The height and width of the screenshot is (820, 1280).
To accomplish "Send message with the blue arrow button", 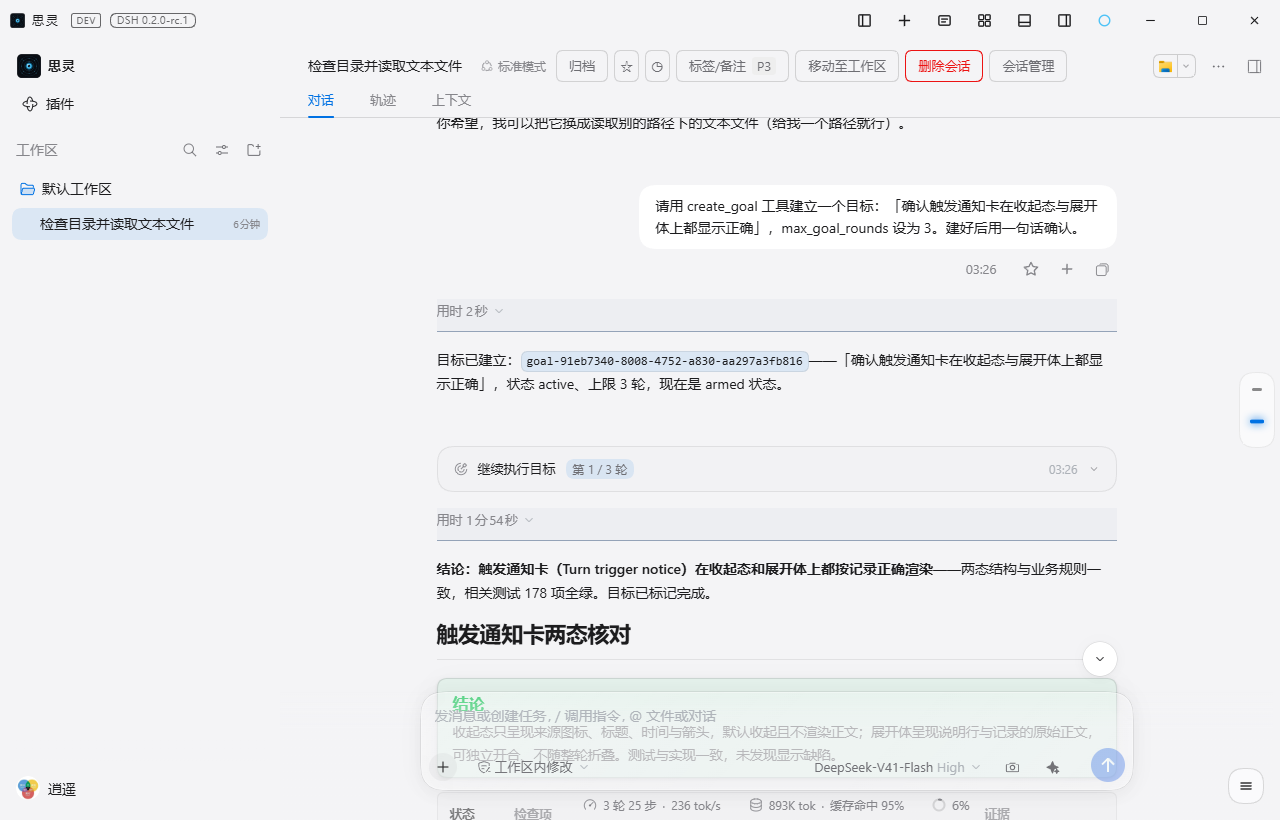I will (1108, 765).
